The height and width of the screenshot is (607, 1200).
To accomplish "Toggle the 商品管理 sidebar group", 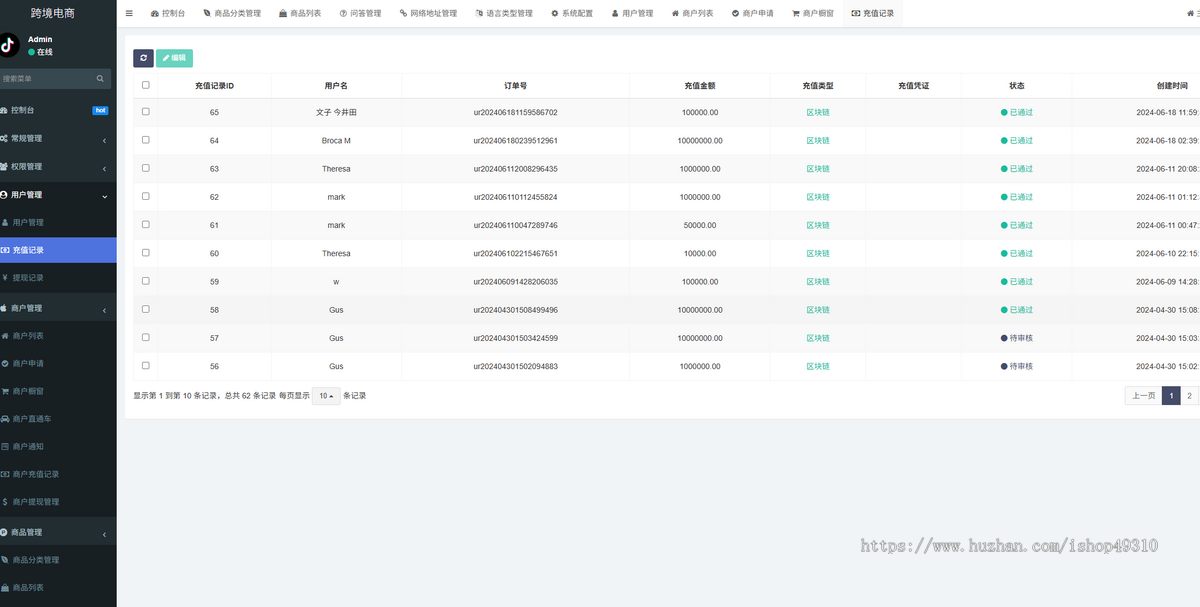I will [x=58, y=532].
